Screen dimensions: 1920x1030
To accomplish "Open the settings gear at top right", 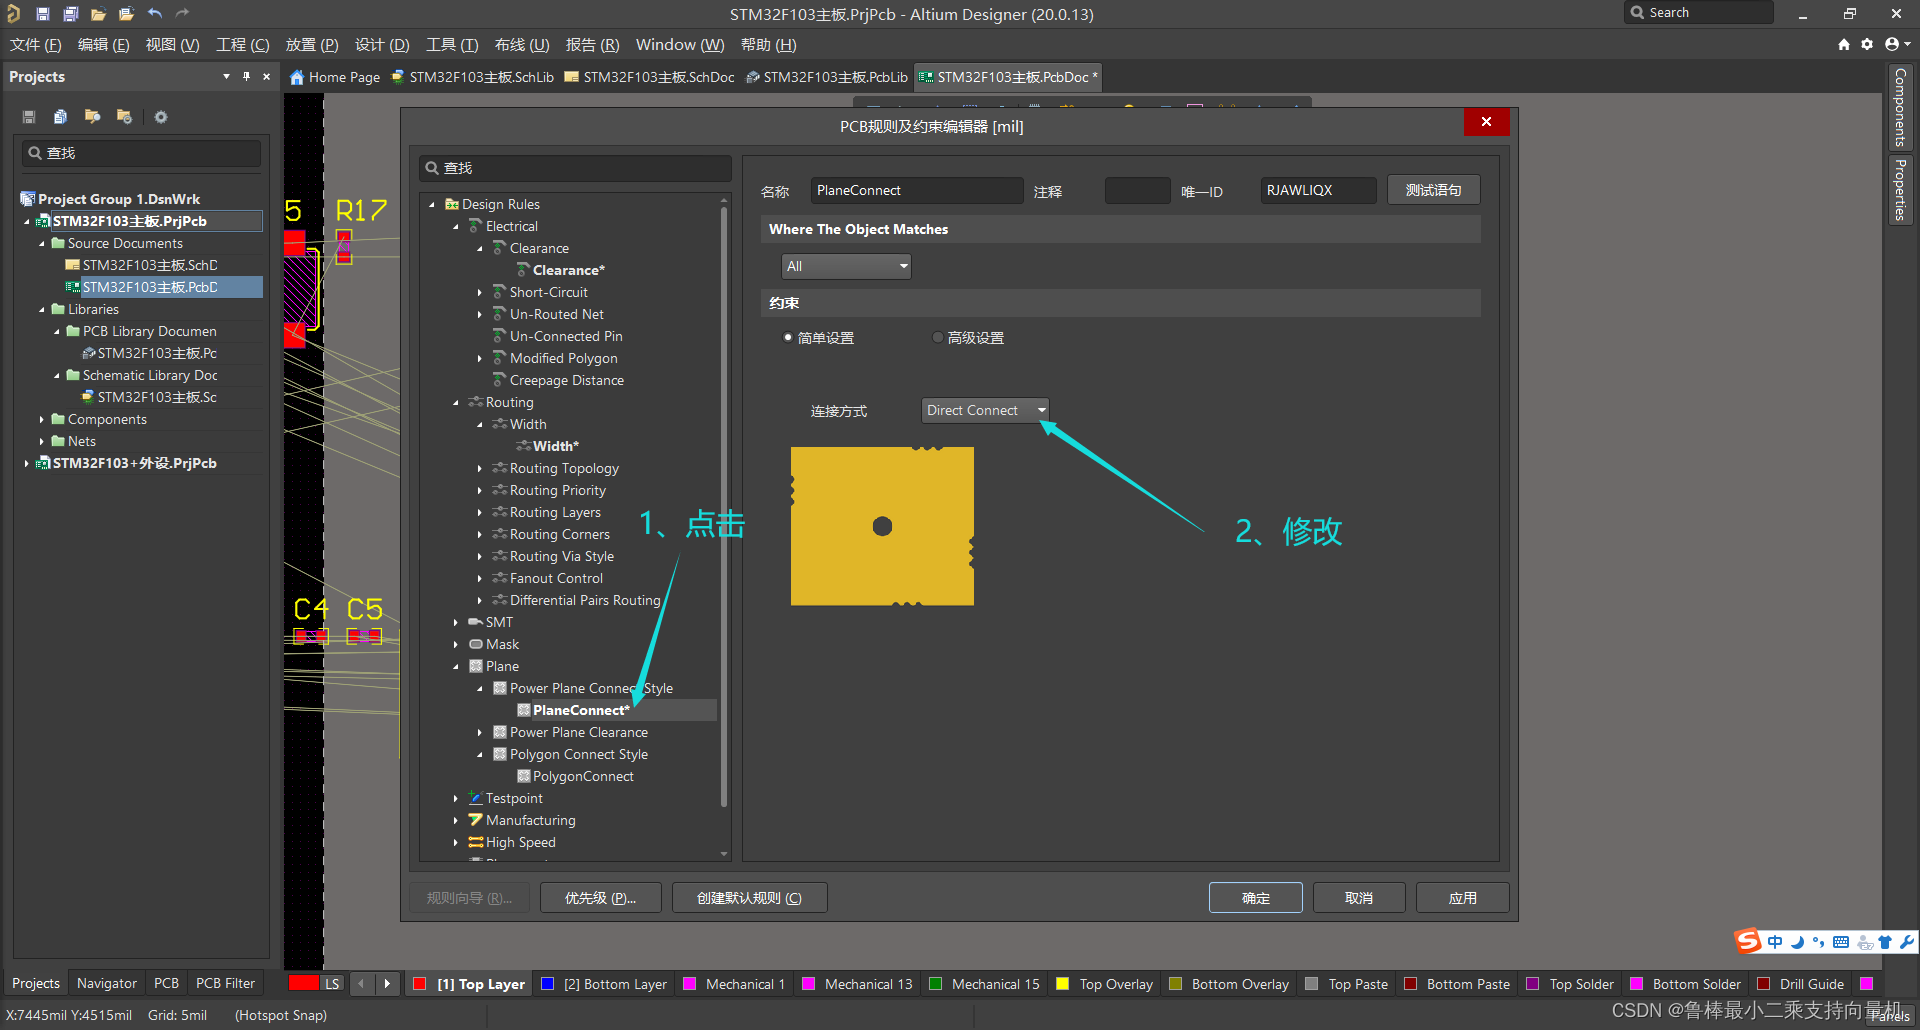I will pos(1867,44).
